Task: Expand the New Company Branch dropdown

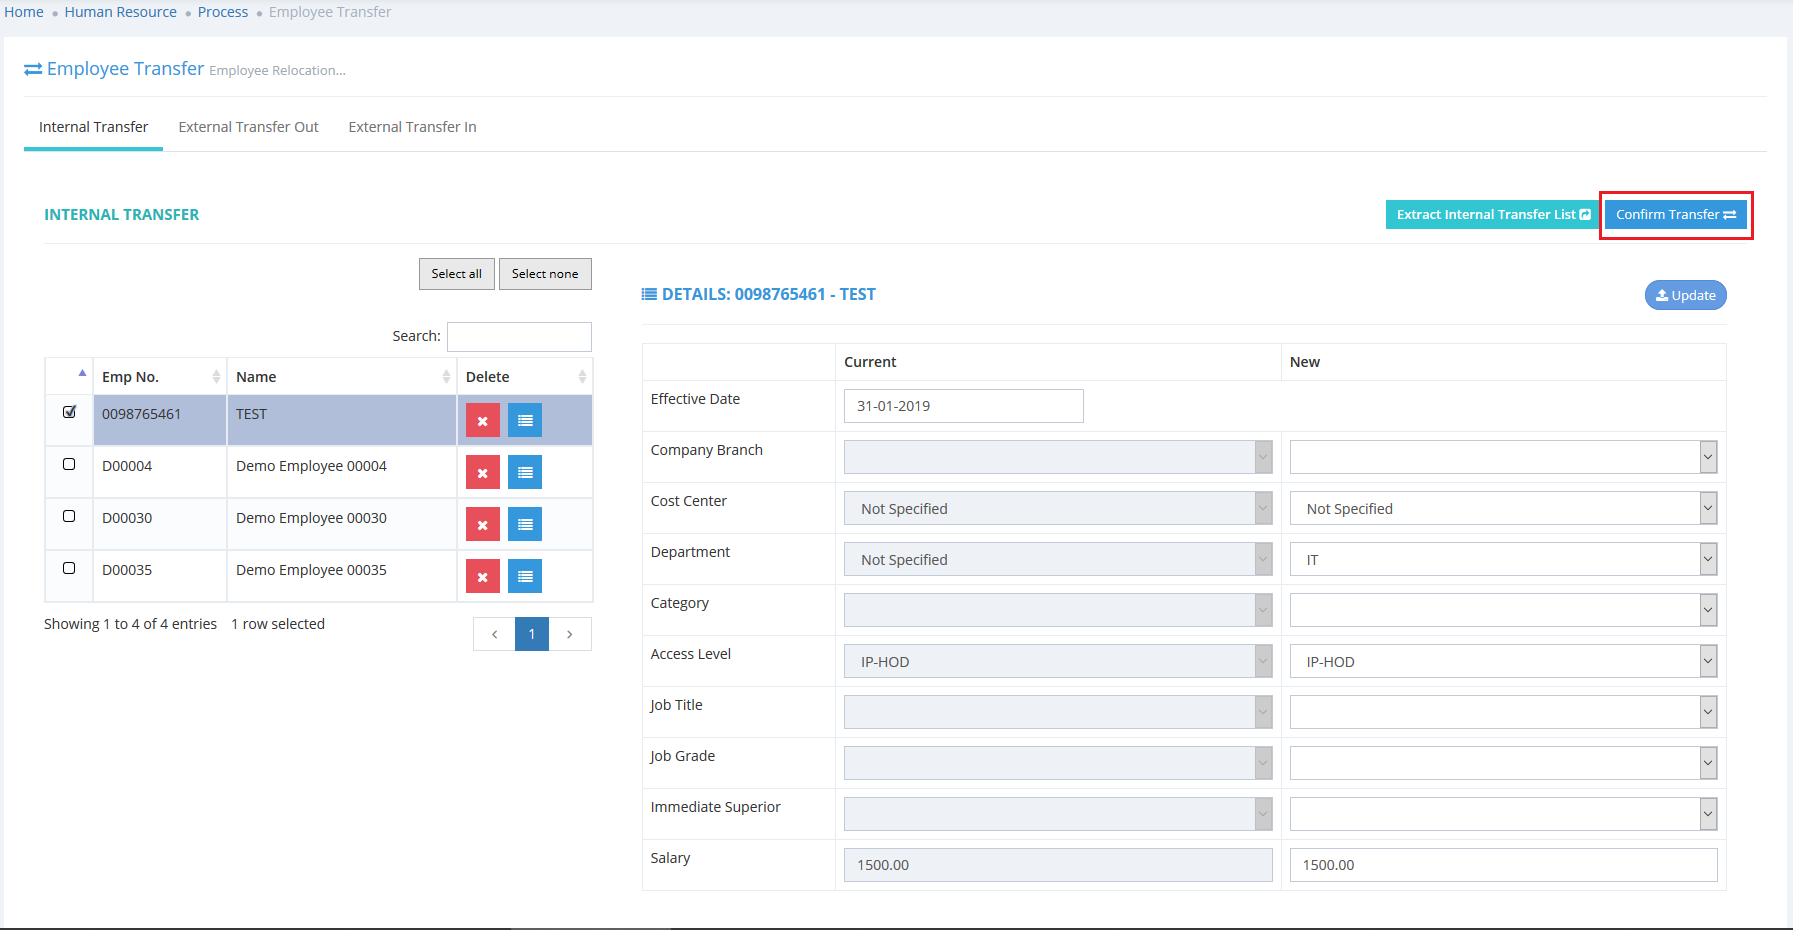Action: pos(1502,458)
